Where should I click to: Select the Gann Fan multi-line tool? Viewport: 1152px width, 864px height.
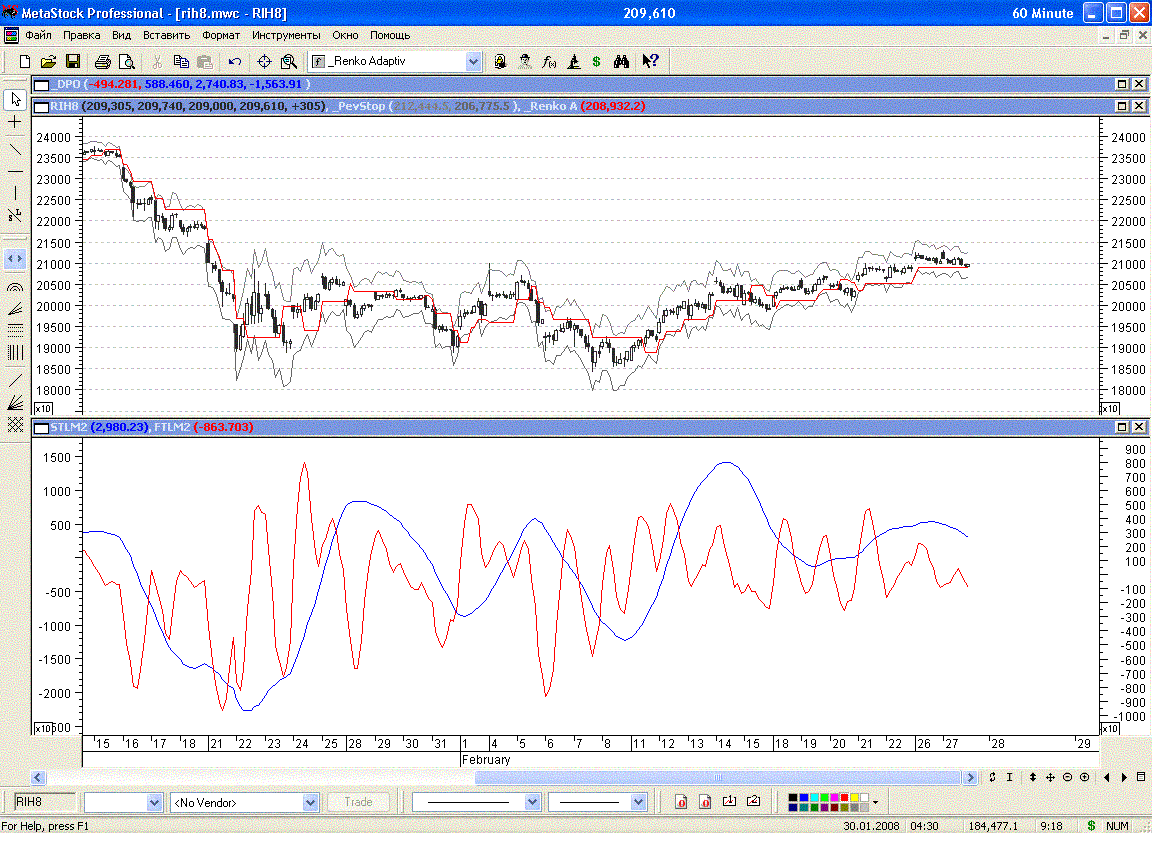pyautogui.click(x=15, y=403)
